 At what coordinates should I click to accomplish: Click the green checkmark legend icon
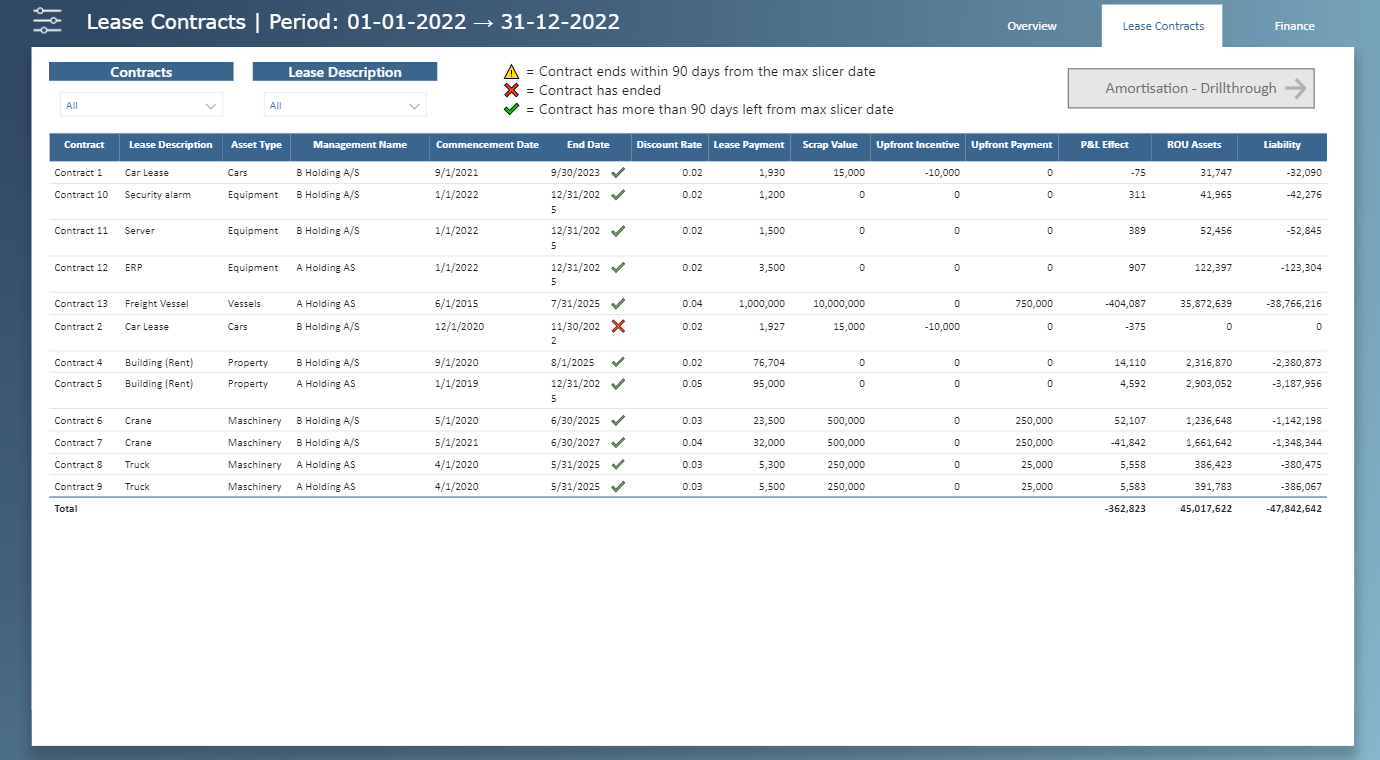tap(512, 109)
